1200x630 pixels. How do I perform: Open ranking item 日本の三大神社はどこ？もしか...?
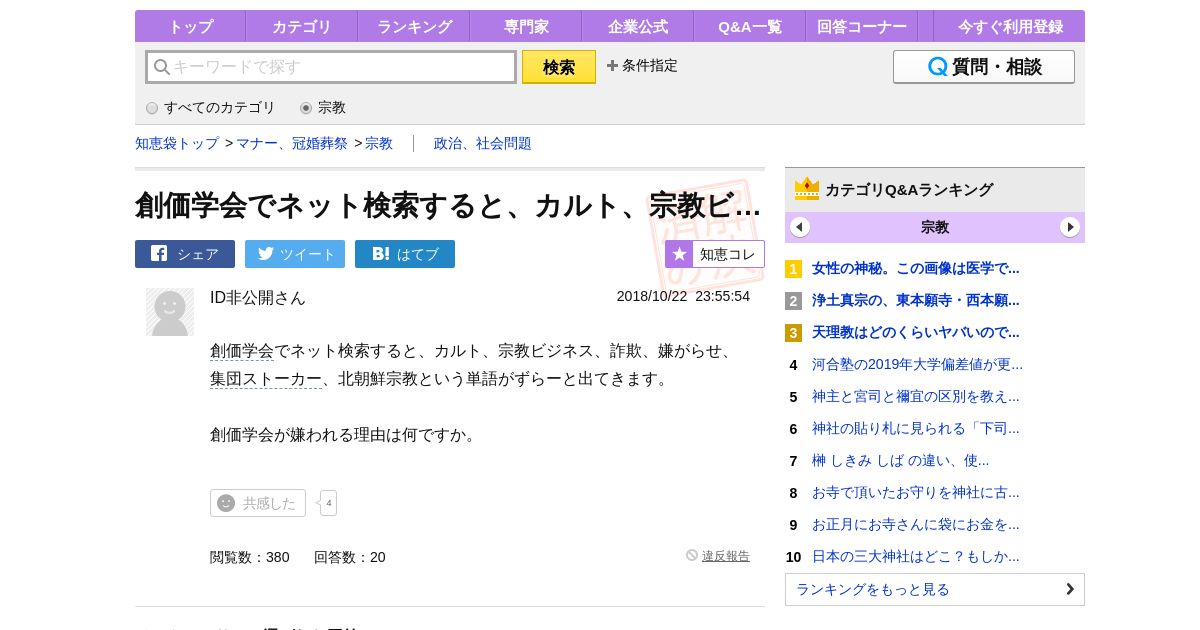[x=916, y=556]
